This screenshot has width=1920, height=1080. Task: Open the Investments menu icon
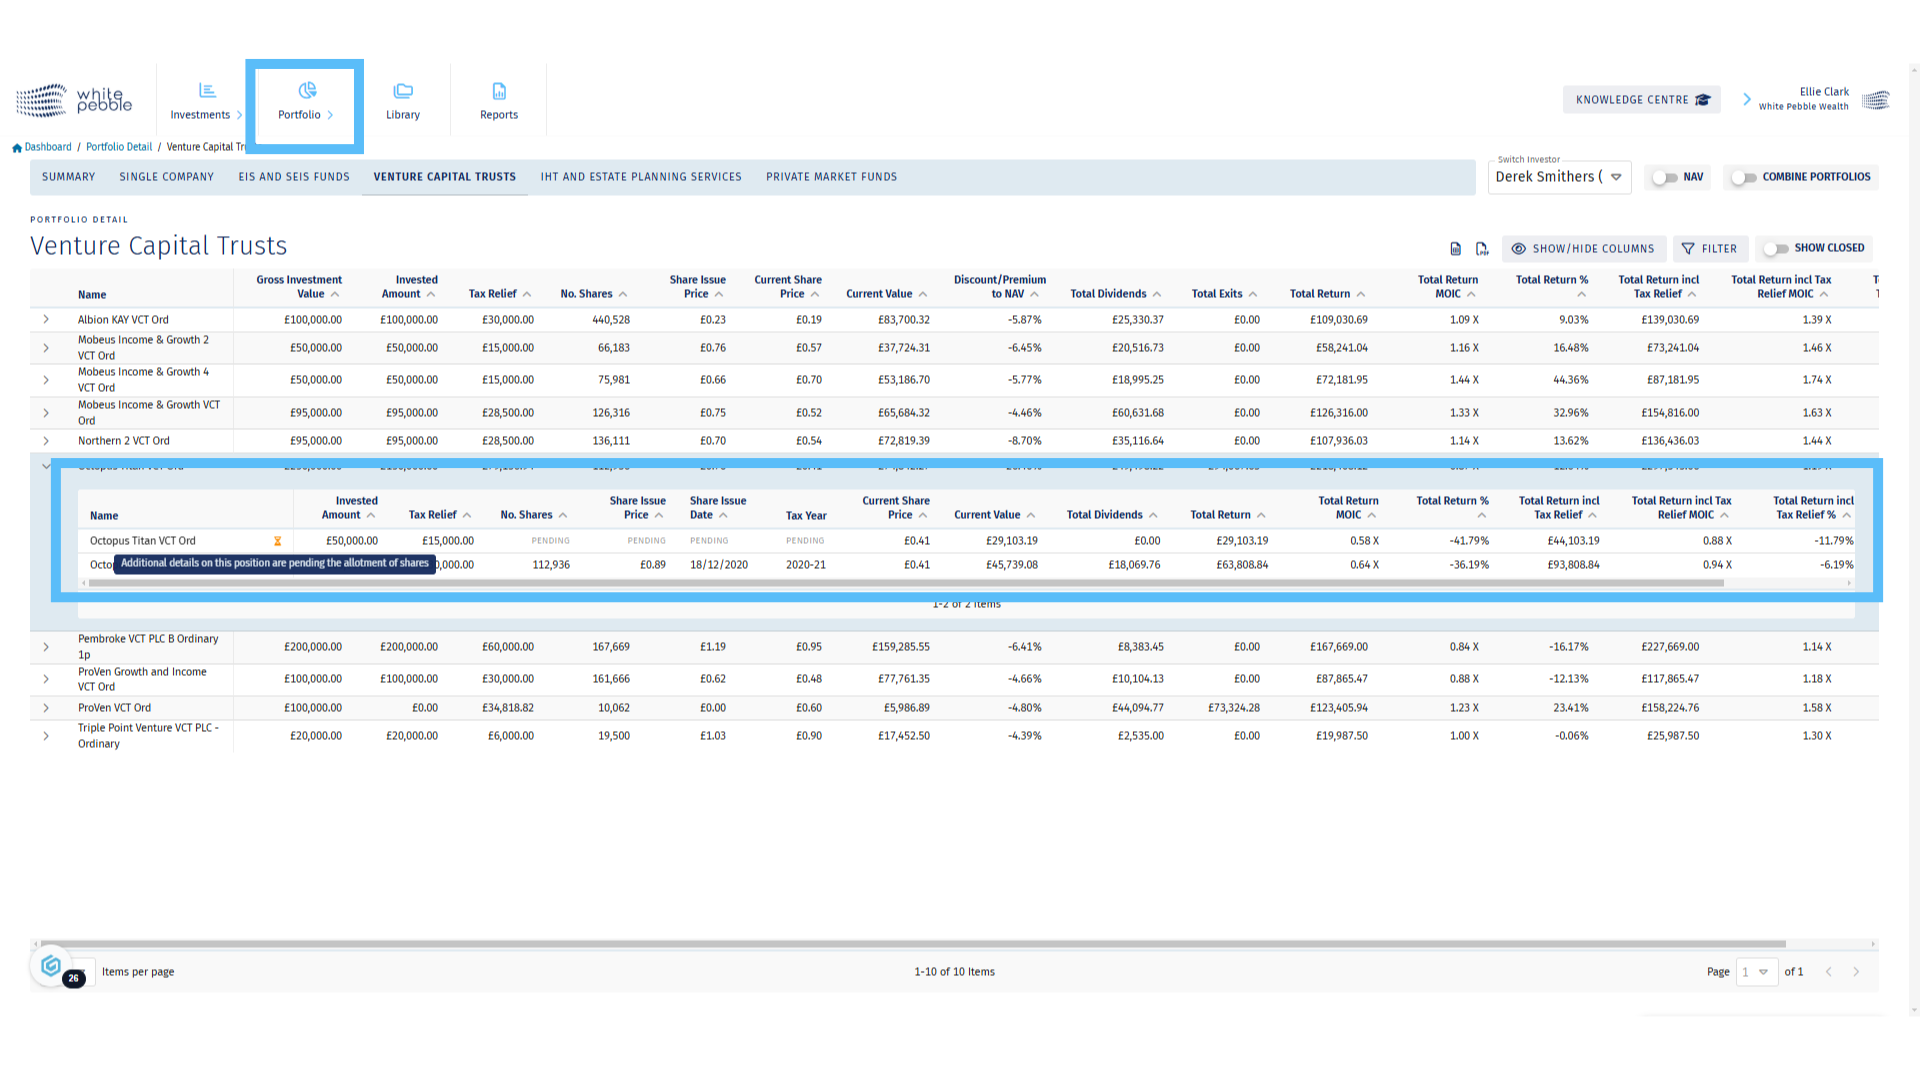tap(207, 91)
